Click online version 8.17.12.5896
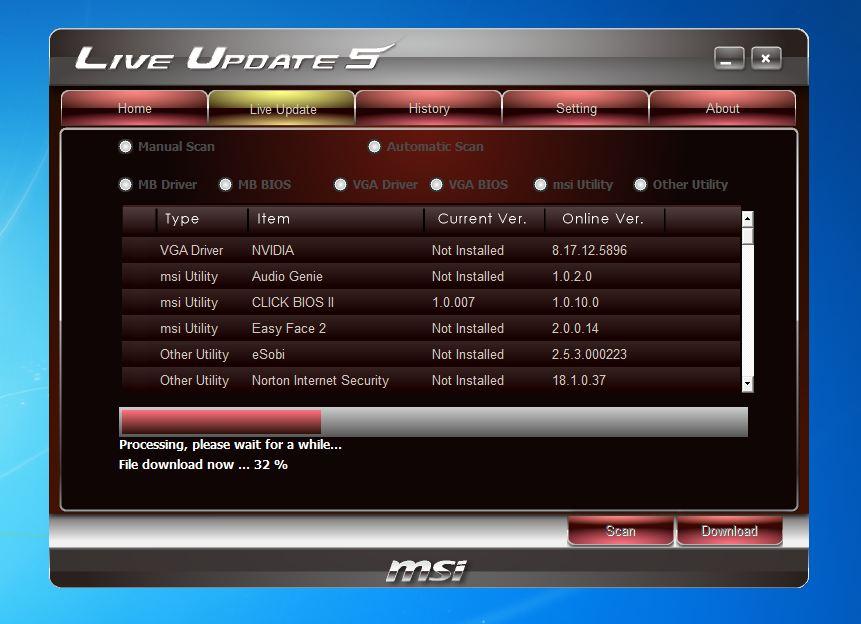The image size is (861, 624). tap(589, 250)
